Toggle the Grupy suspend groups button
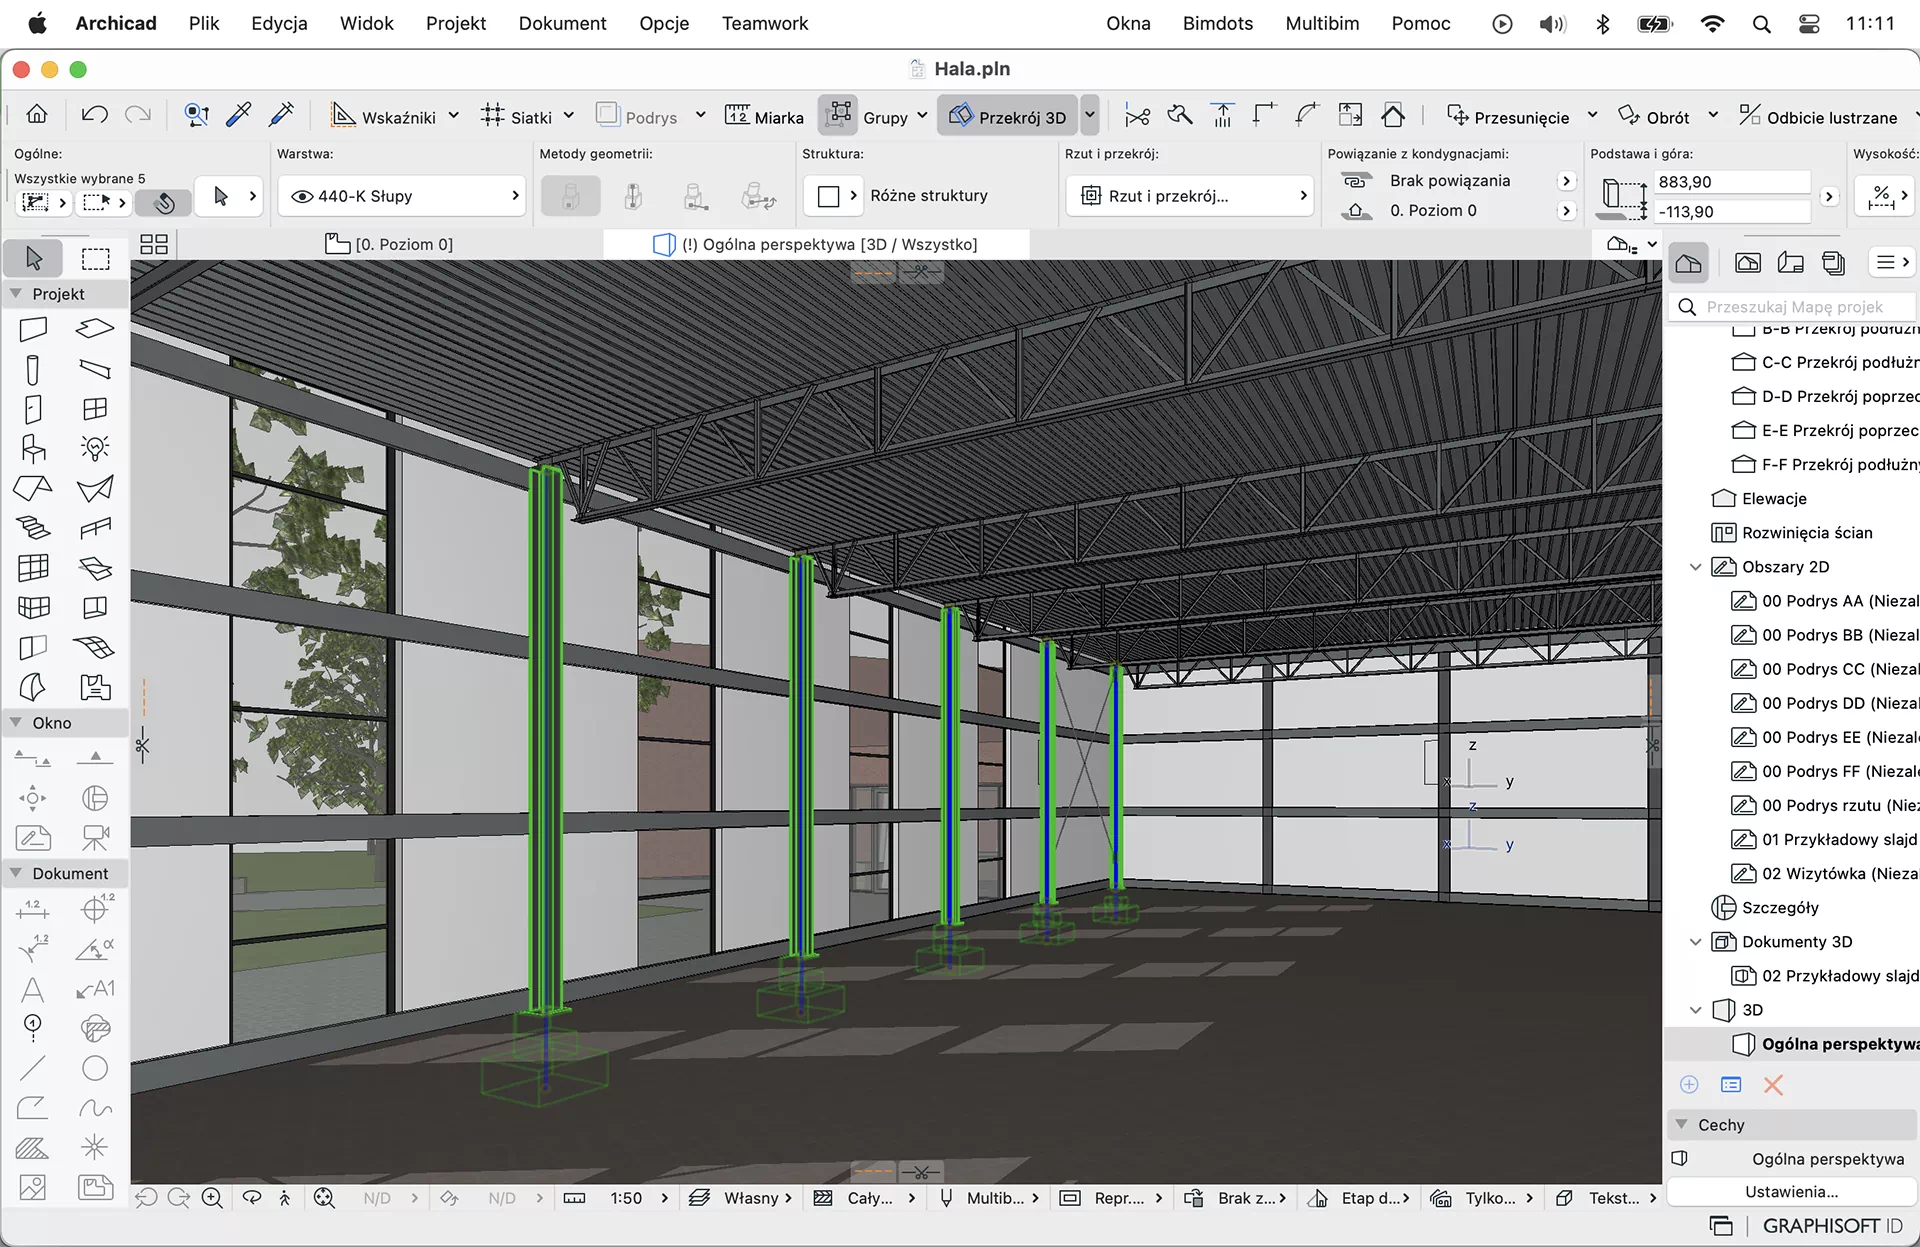This screenshot has height=1247, width=1920. pyautogui.click(x=839, y=115)
